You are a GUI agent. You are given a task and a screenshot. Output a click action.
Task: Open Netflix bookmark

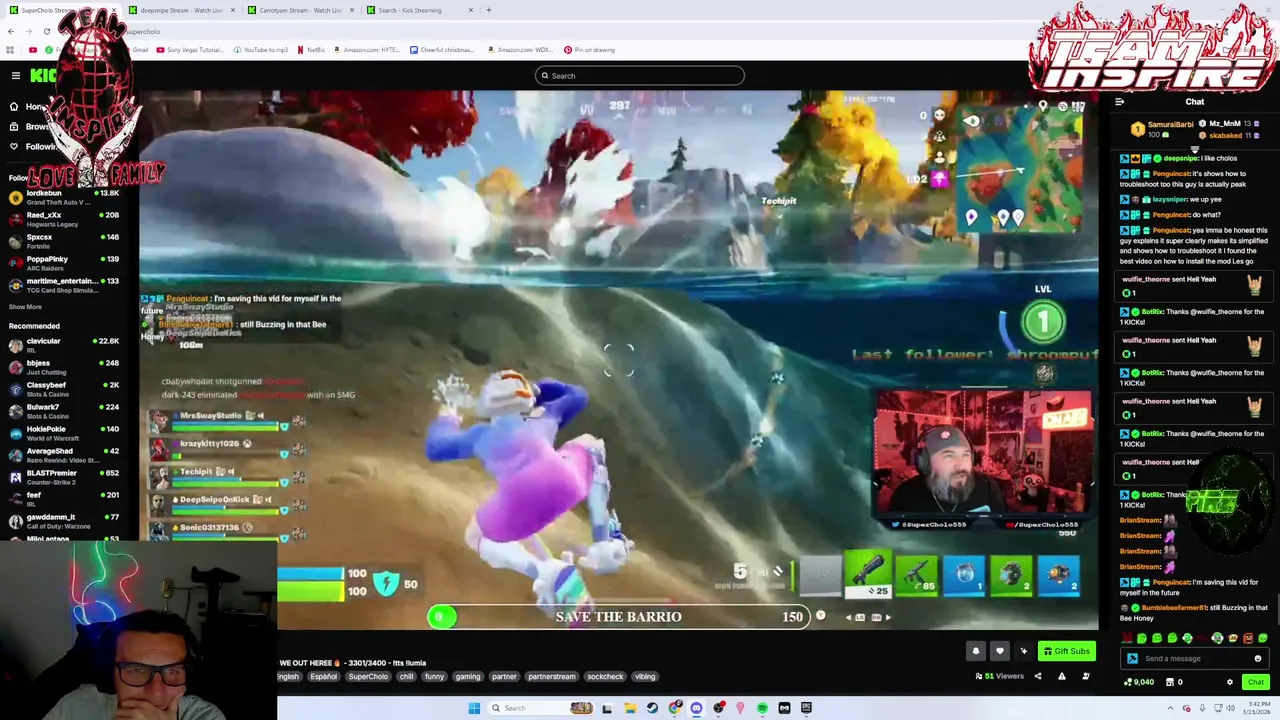click(x=311, y=50)
